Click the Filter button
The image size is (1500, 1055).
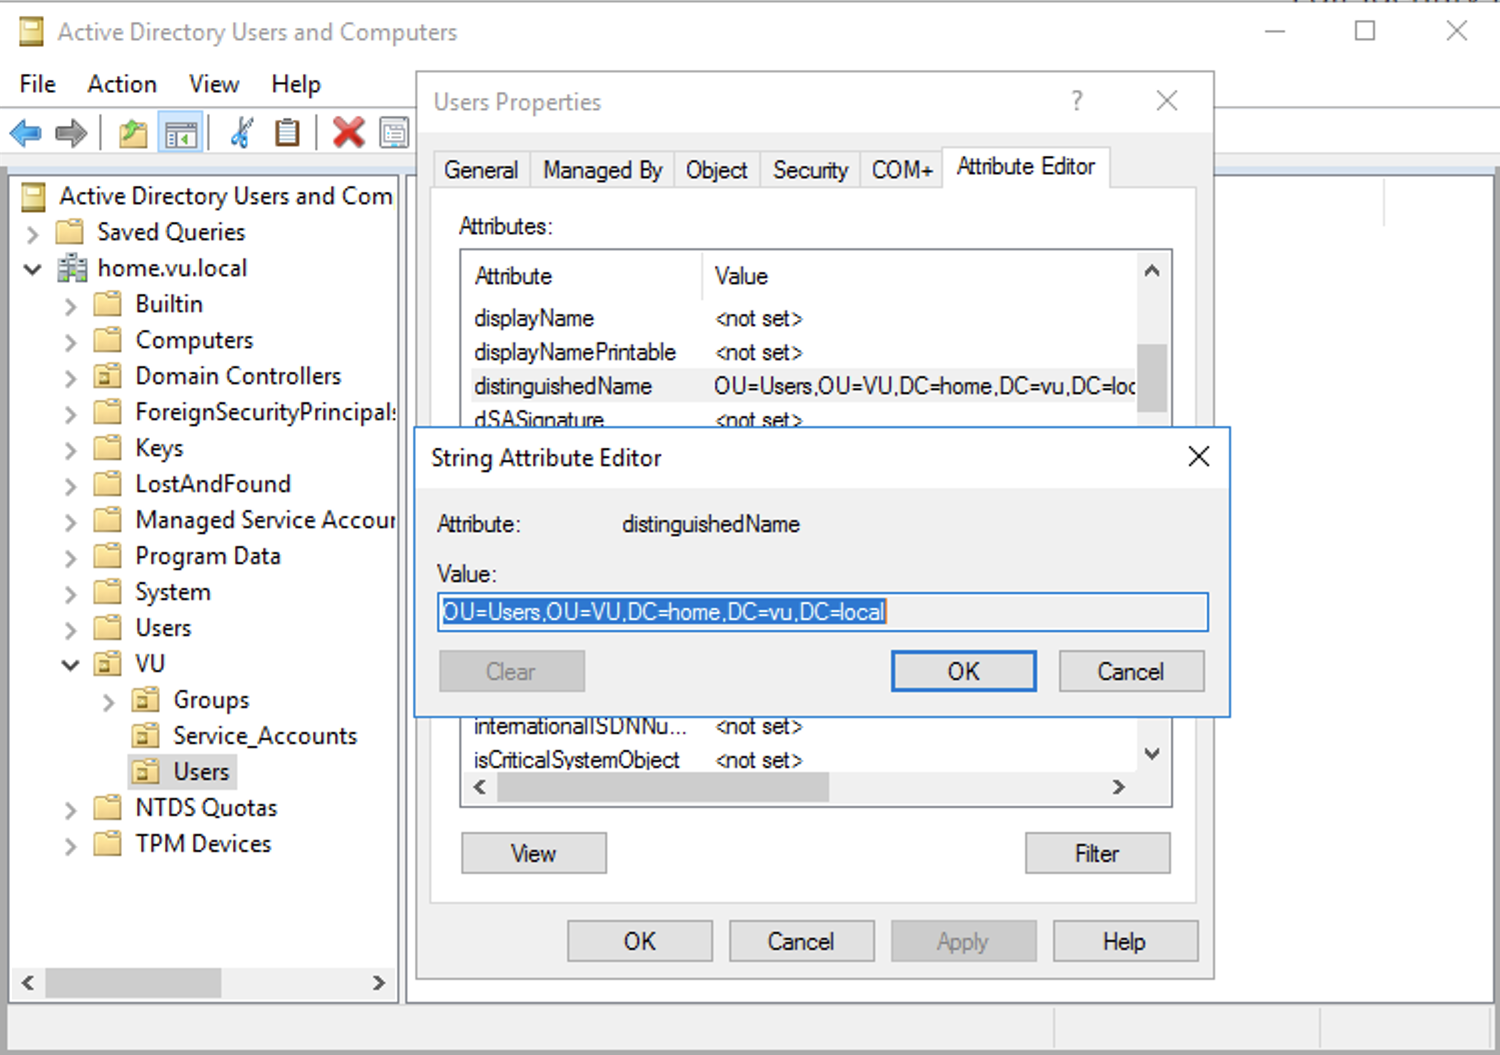[x=1097, y=853]
